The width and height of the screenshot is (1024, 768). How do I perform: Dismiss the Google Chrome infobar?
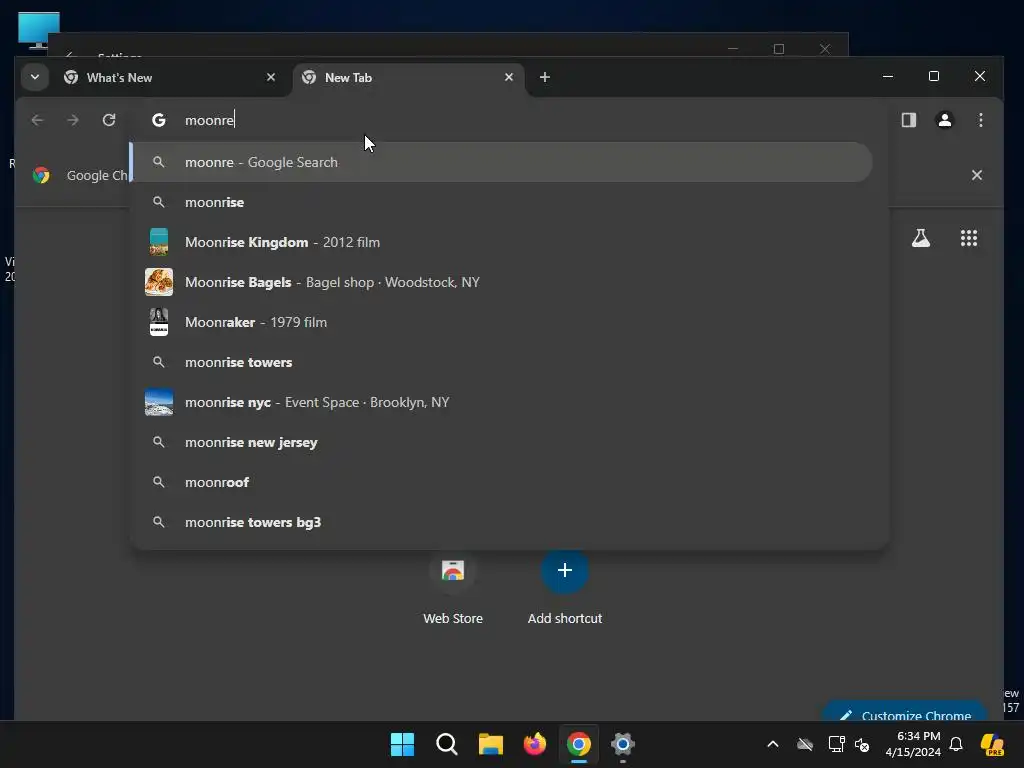(977, 175)
